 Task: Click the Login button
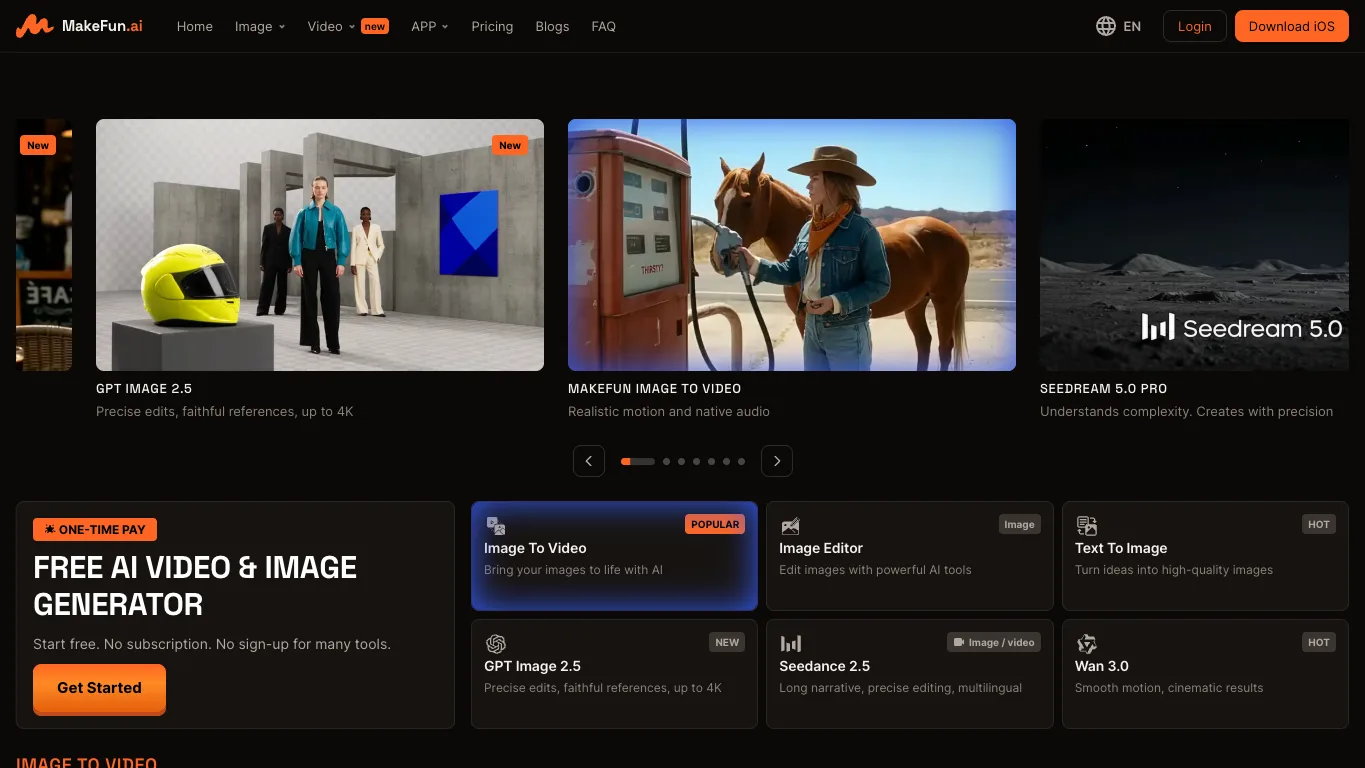click(x=1194, y=26)
